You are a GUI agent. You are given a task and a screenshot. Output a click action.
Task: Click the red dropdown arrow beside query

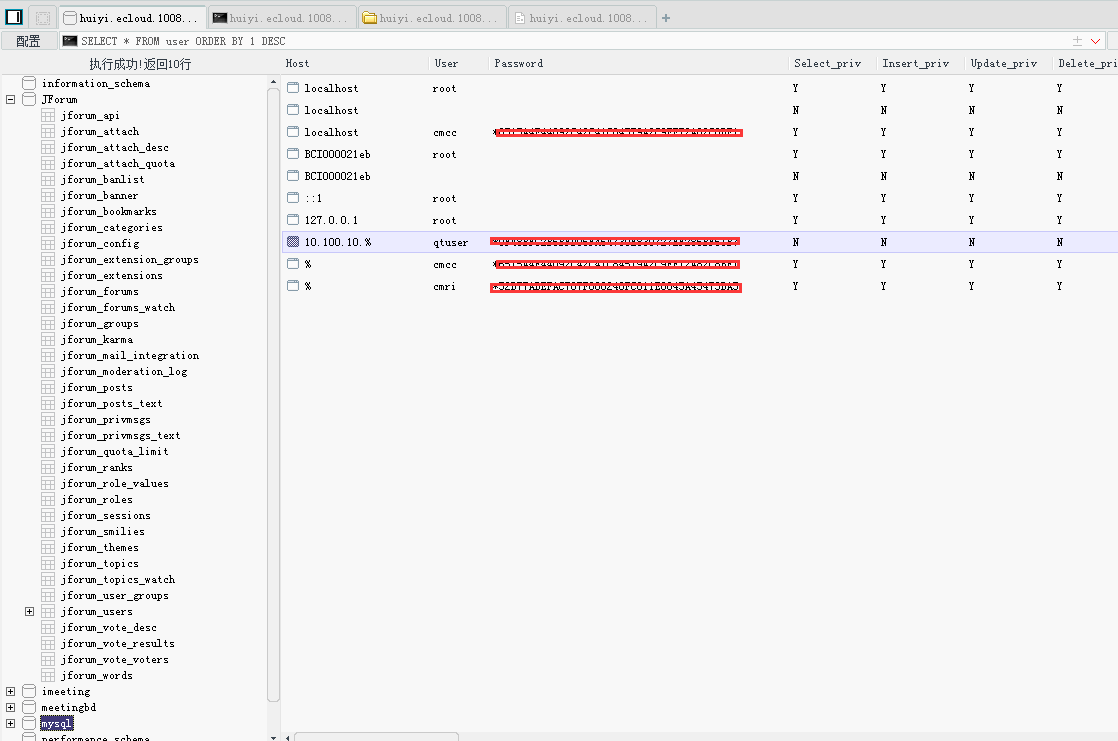click(x=1095, y=41)
